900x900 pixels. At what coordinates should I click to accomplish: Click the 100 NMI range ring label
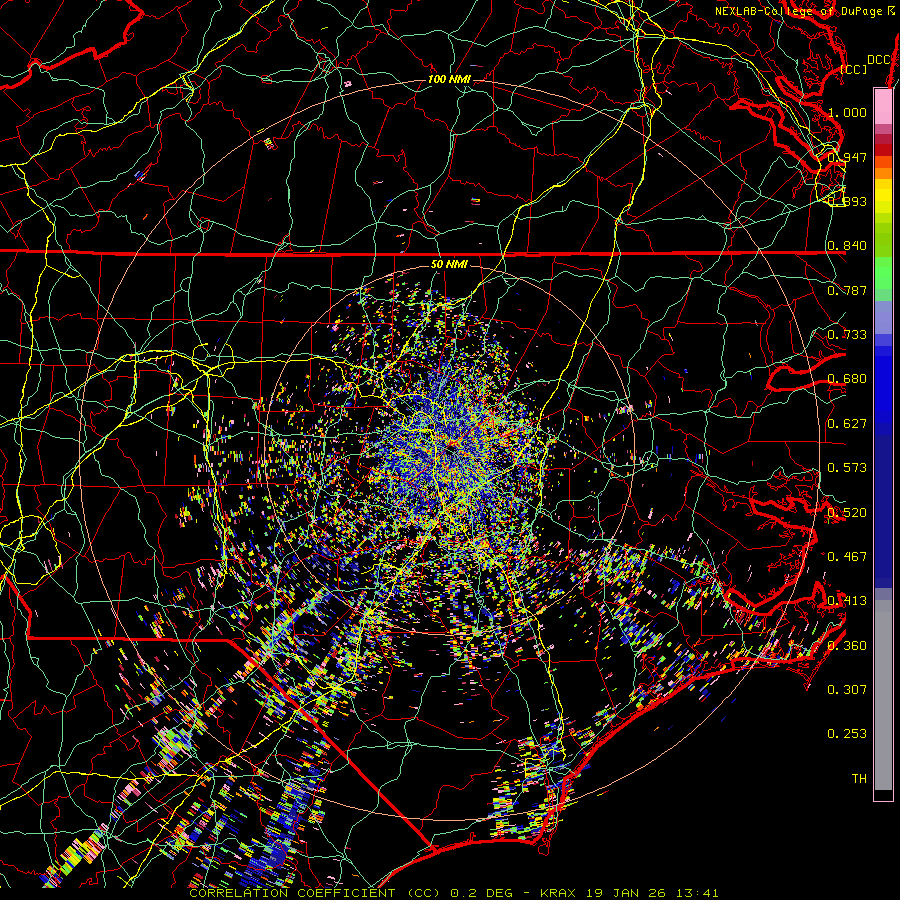[x=449, y=79]
